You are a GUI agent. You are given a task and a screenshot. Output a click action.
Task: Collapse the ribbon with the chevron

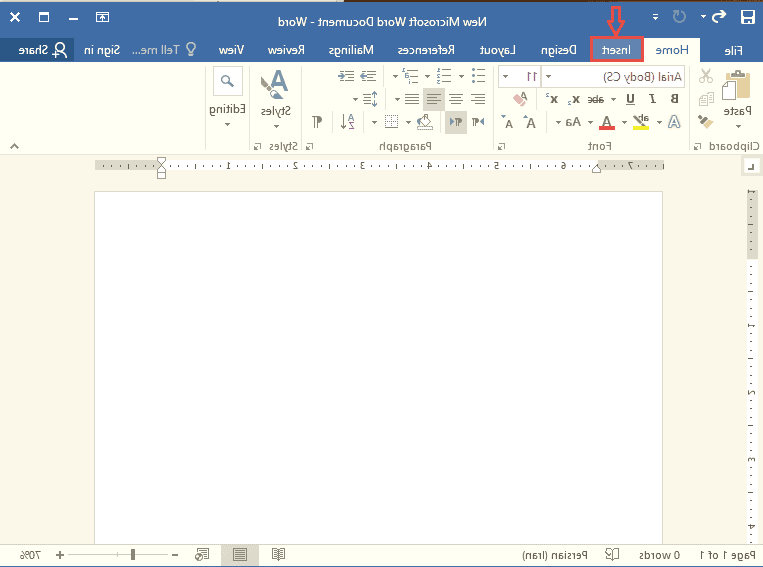click(15, 146)
